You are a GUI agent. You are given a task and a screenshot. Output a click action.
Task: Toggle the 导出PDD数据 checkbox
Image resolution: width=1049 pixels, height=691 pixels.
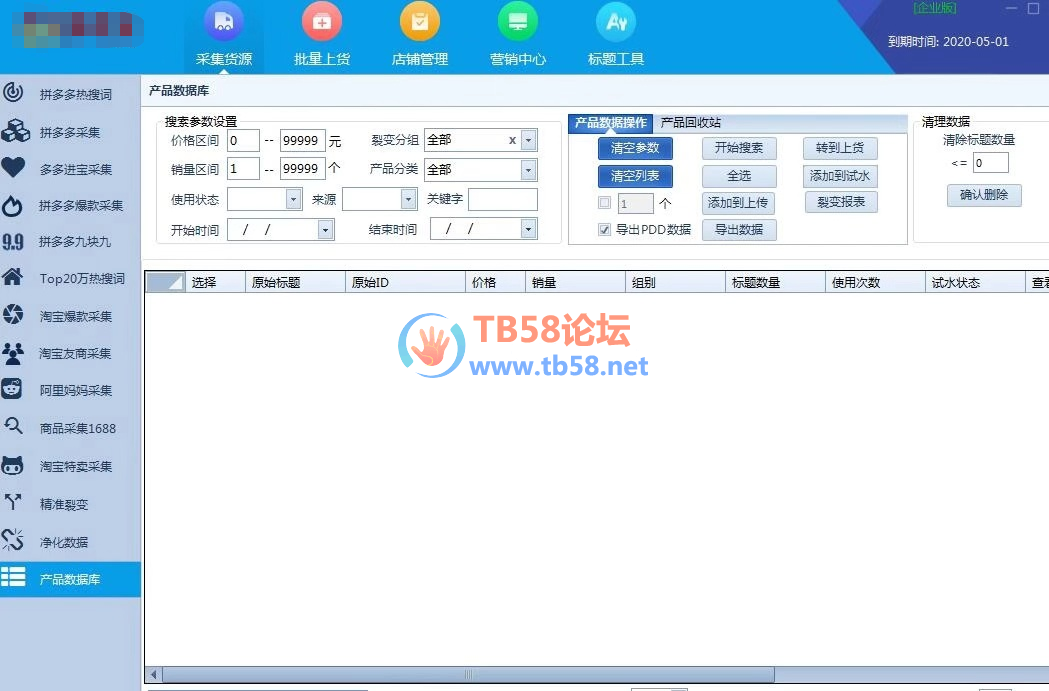click(x=604, y=229)
